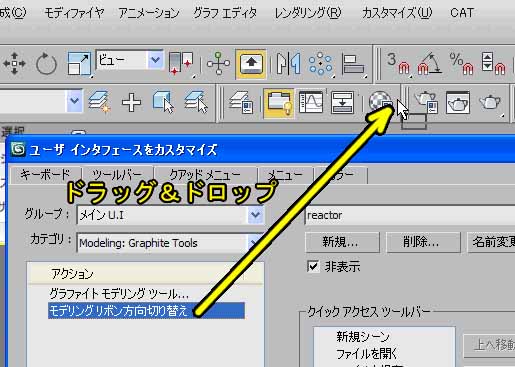This screenshot has width=515, height=367.
Task: Open the モディファイヤ menu
Action: (x=74, y=13)
